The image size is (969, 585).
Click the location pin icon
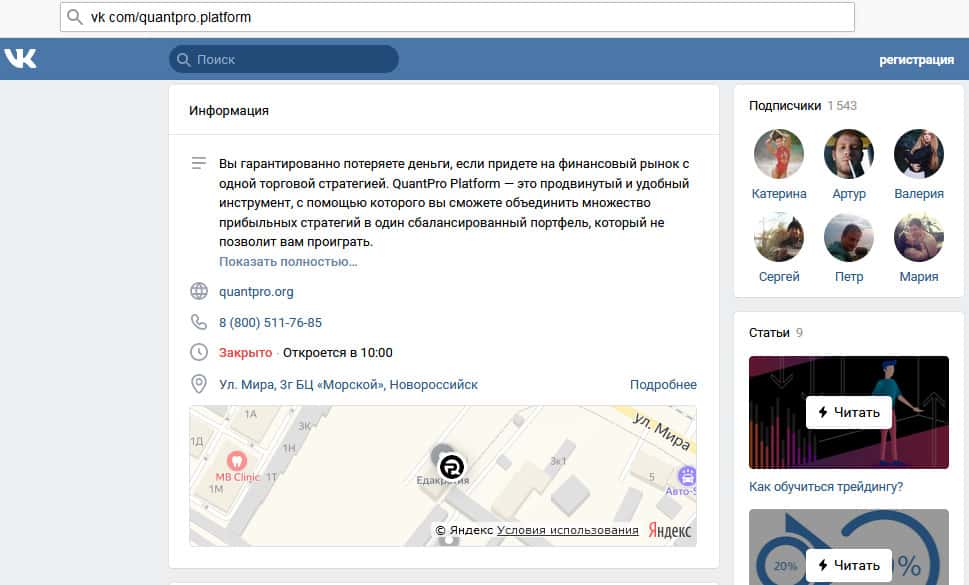[198, 384]
